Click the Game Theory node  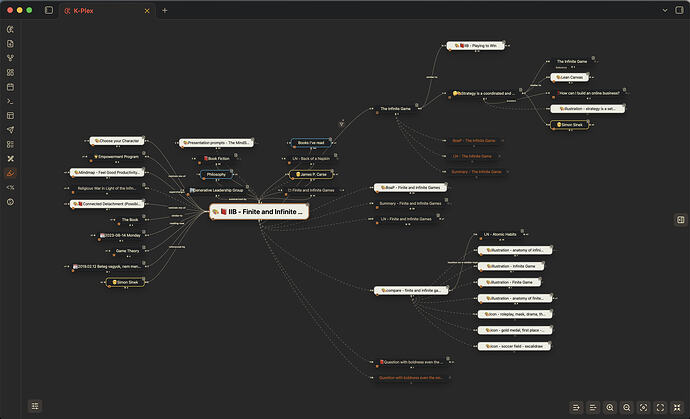(127, 251)
